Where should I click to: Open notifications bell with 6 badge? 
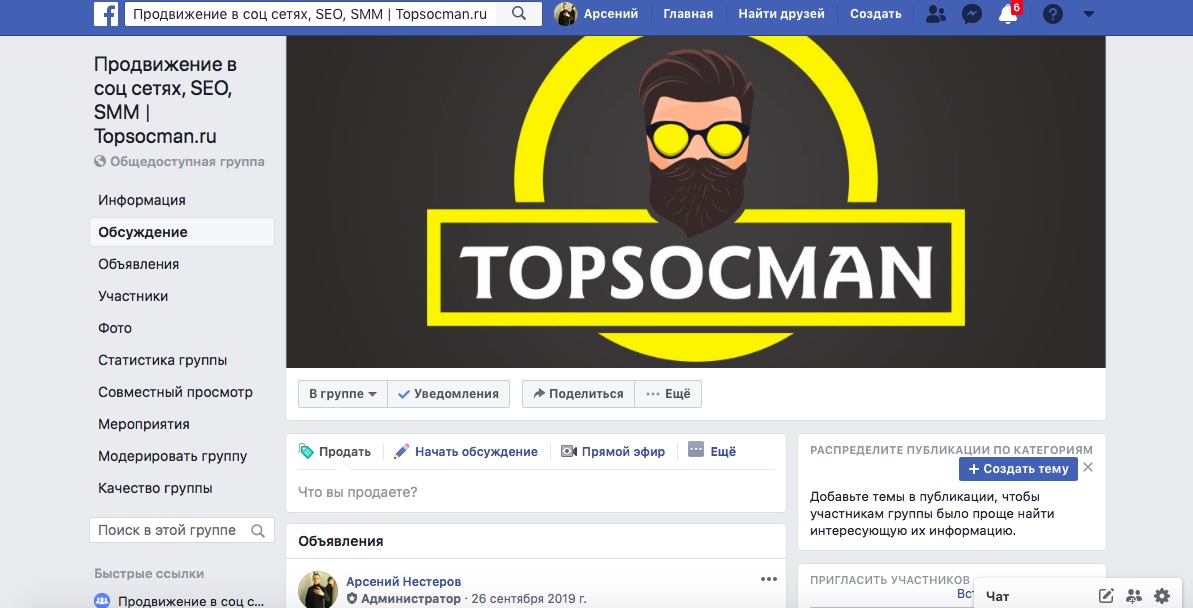(x=1009, y=13)
